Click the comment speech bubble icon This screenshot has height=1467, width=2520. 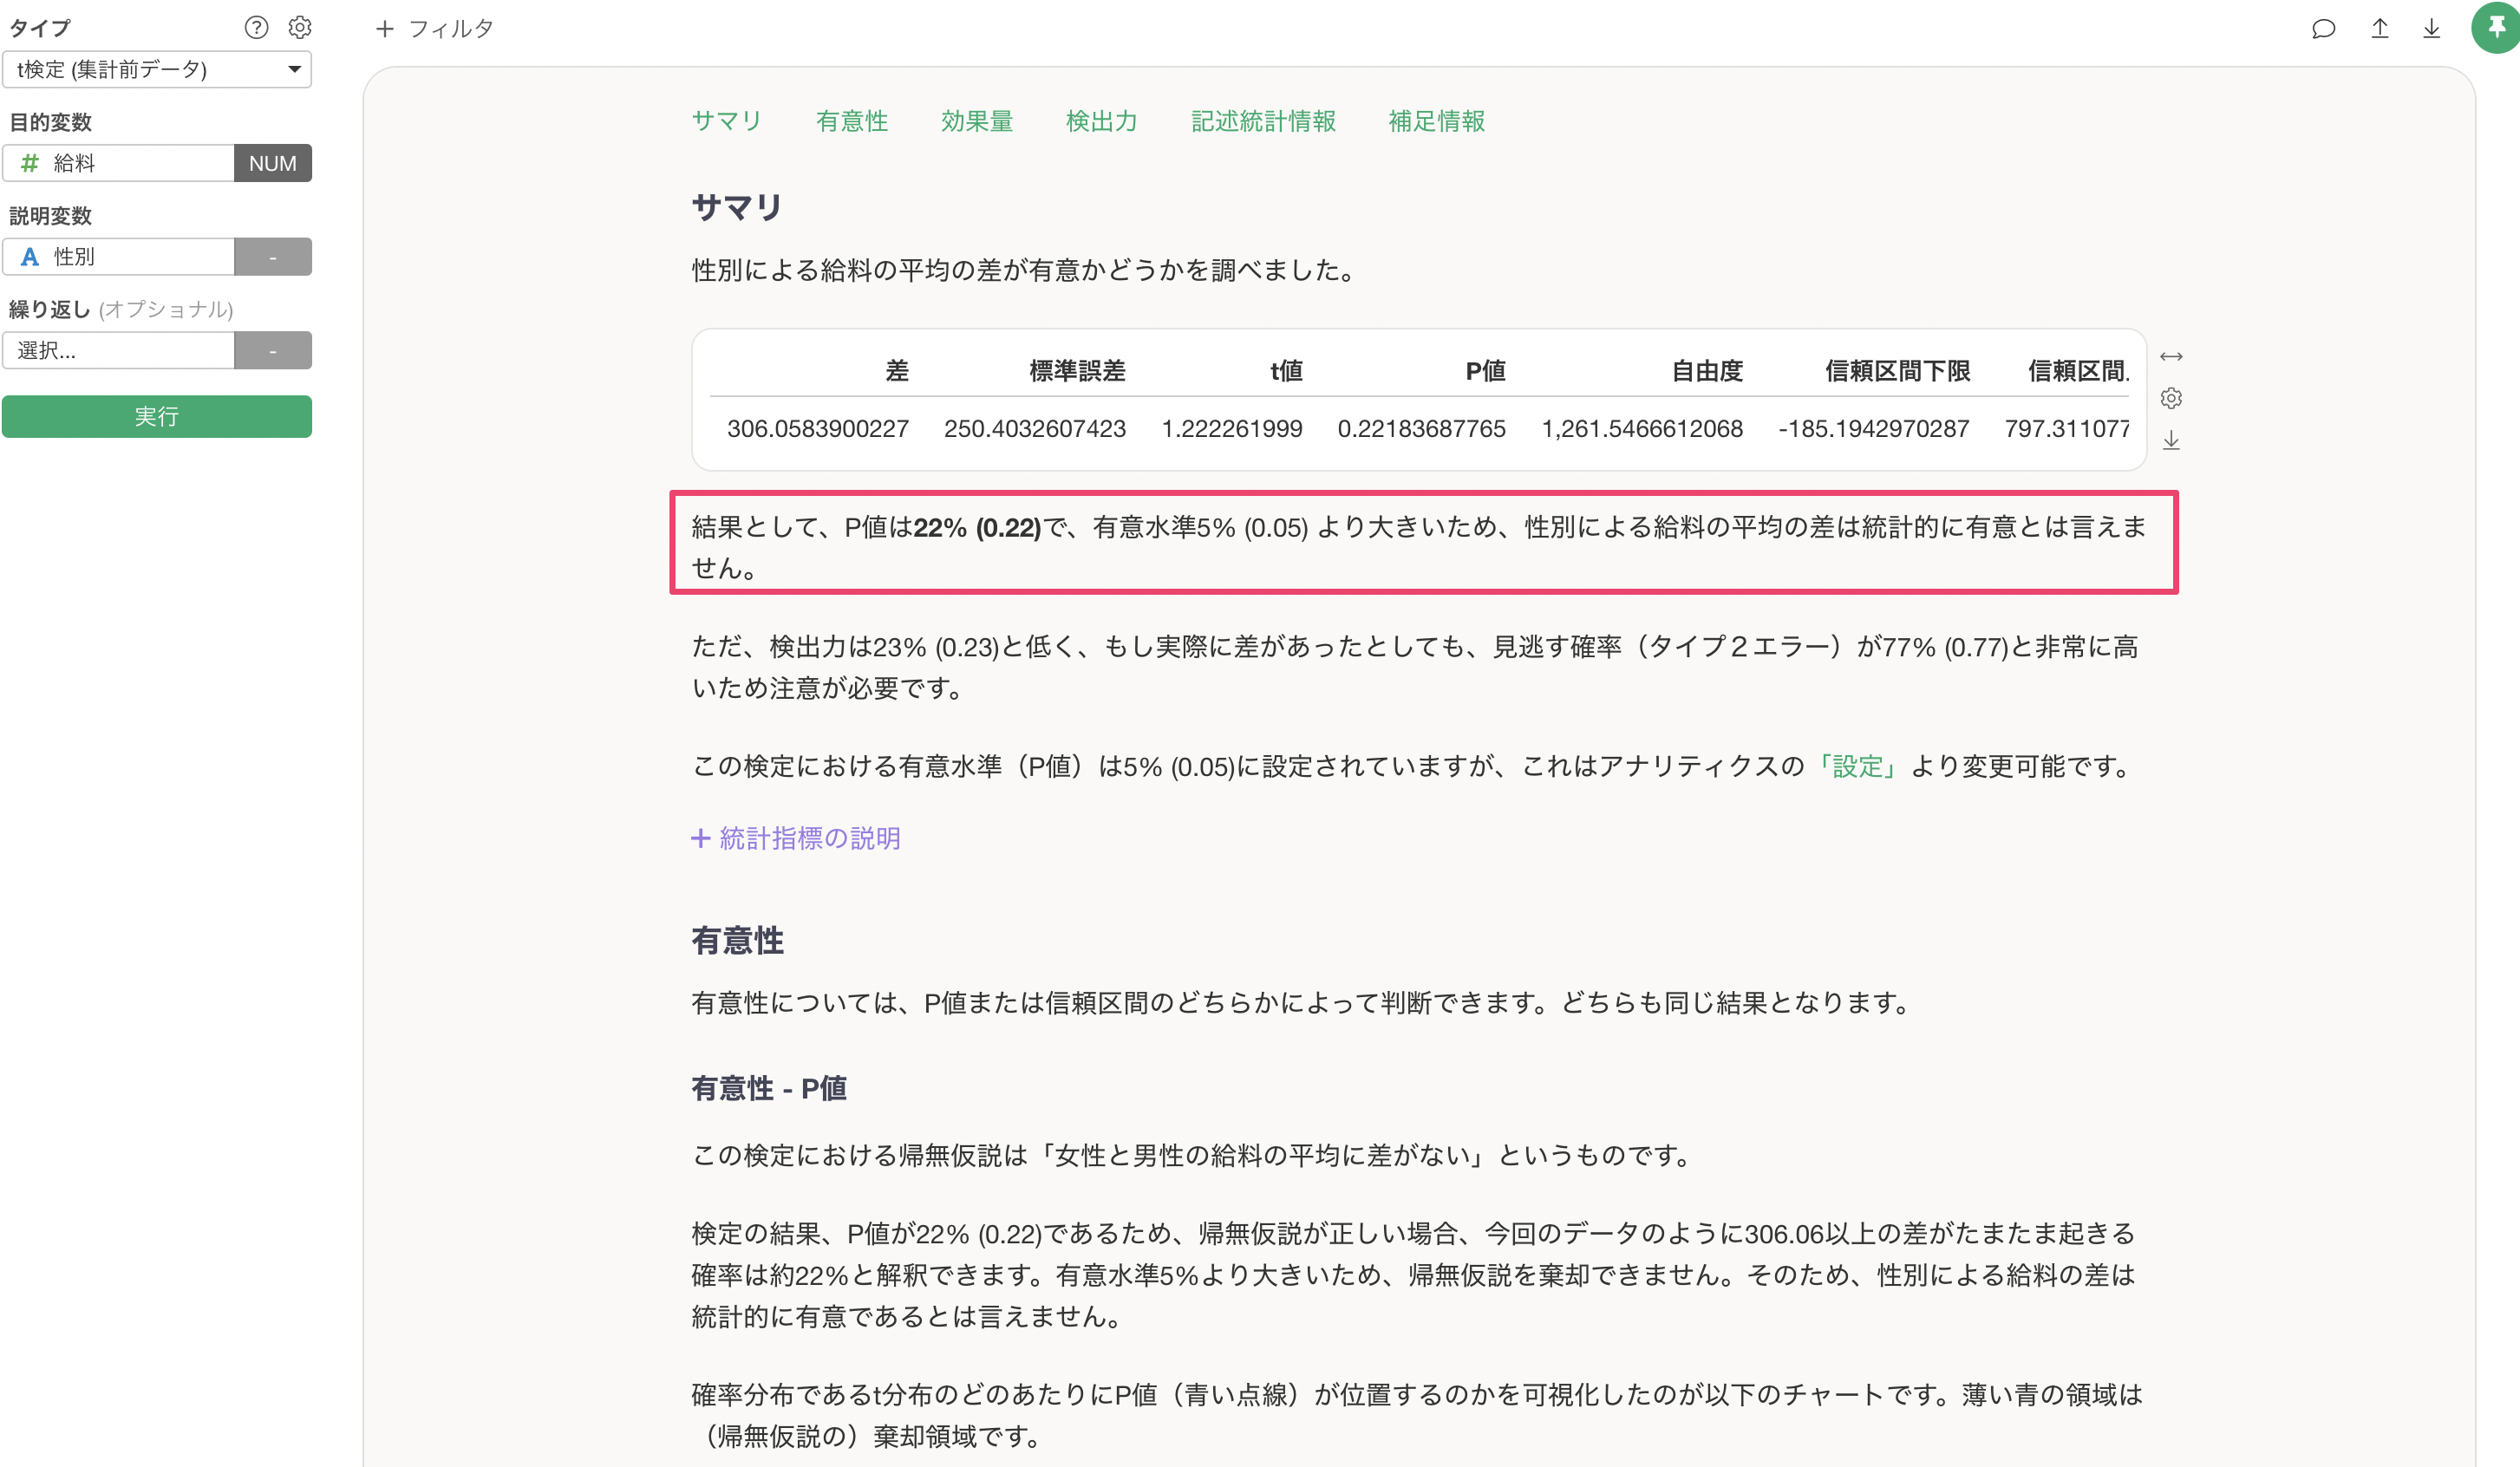tap(2323, 29)
